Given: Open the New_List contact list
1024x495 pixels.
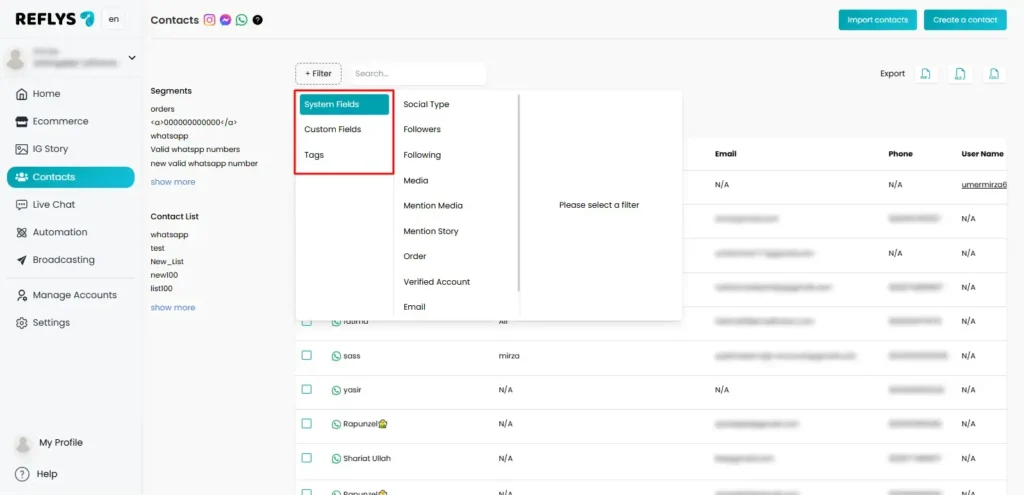Looking at the screenshot, I should [167, 261].
